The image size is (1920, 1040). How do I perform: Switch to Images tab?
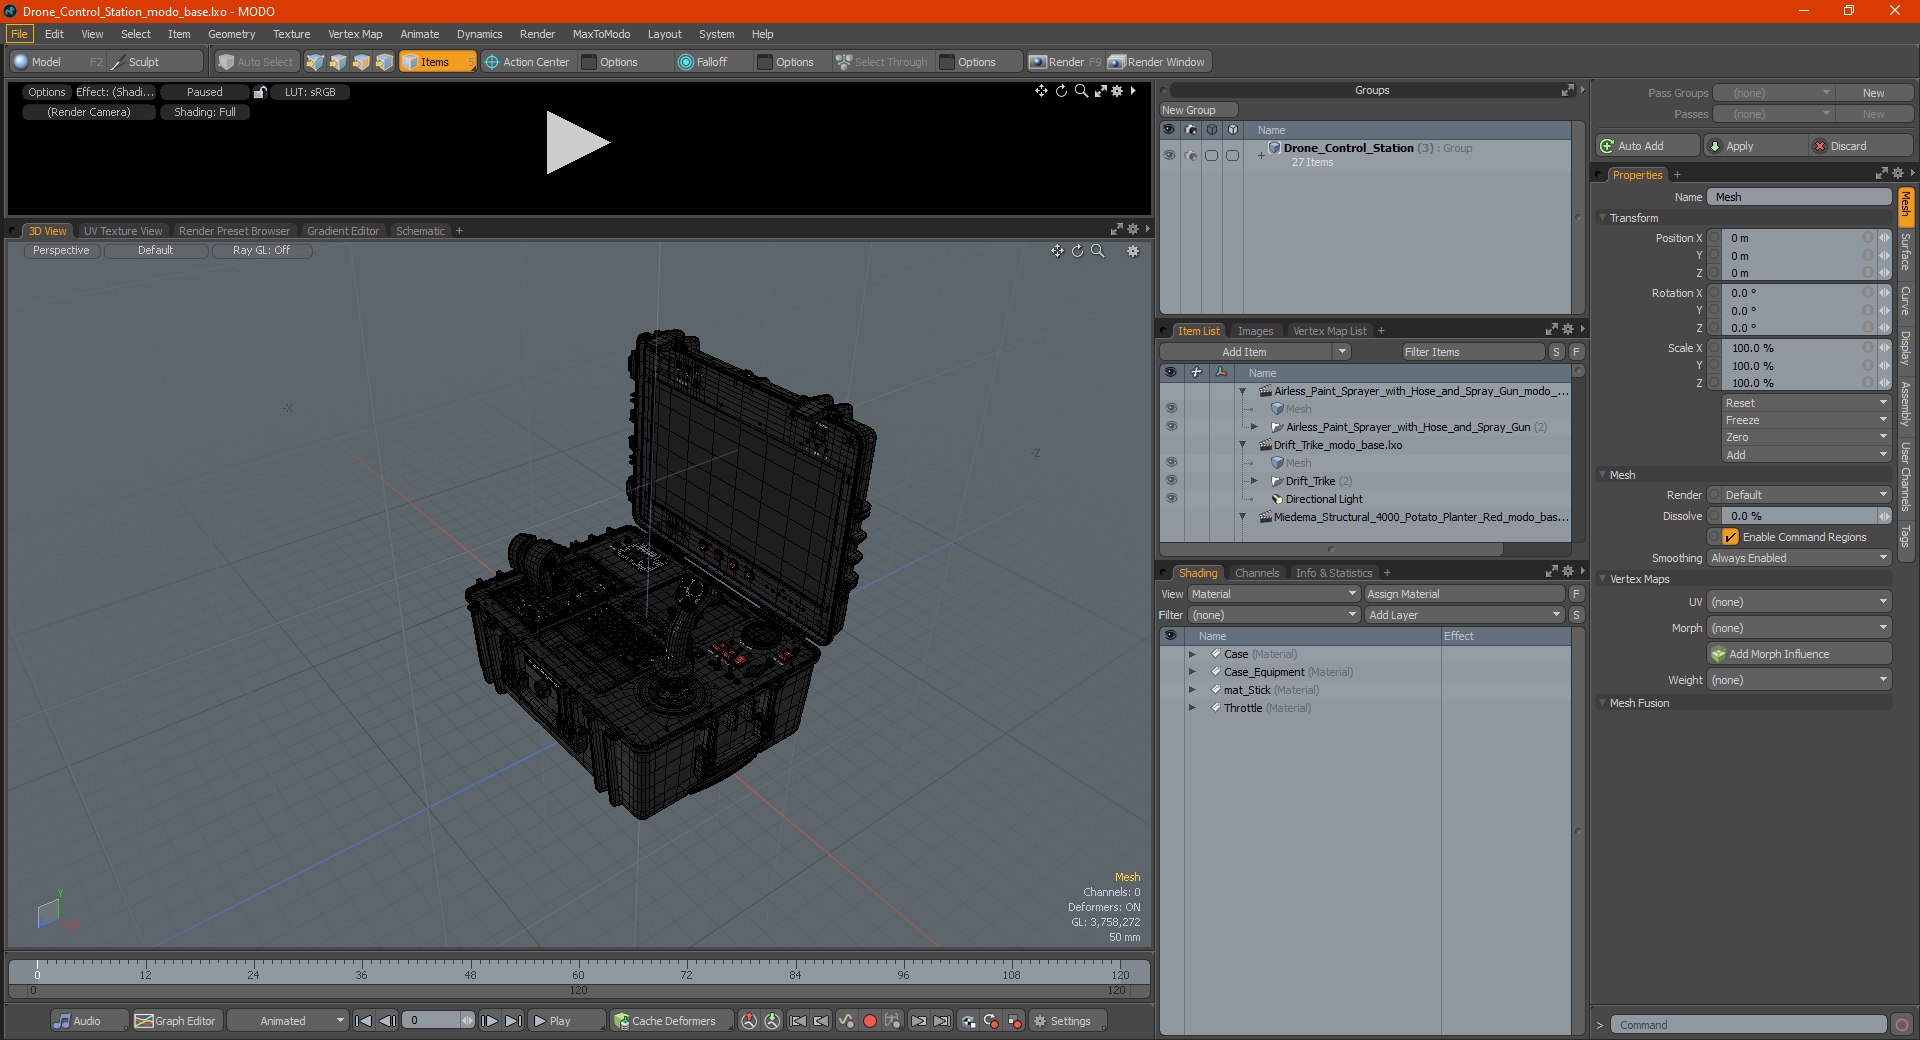coord(1255,331)
